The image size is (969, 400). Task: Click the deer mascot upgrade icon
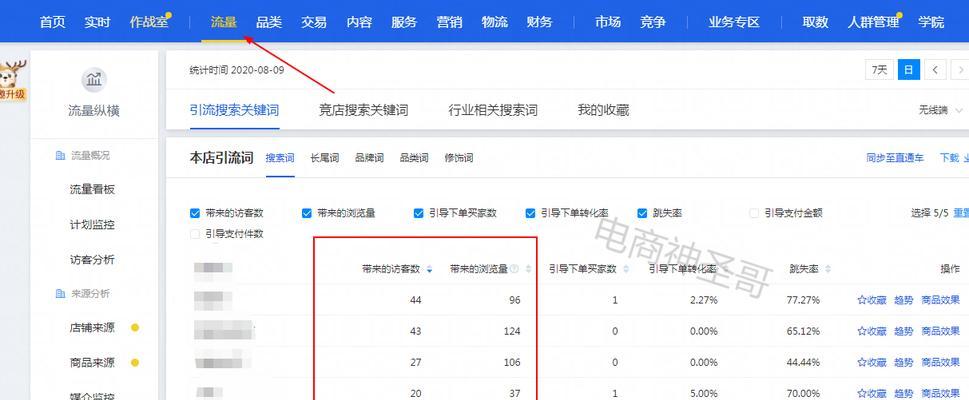(12, 80)
